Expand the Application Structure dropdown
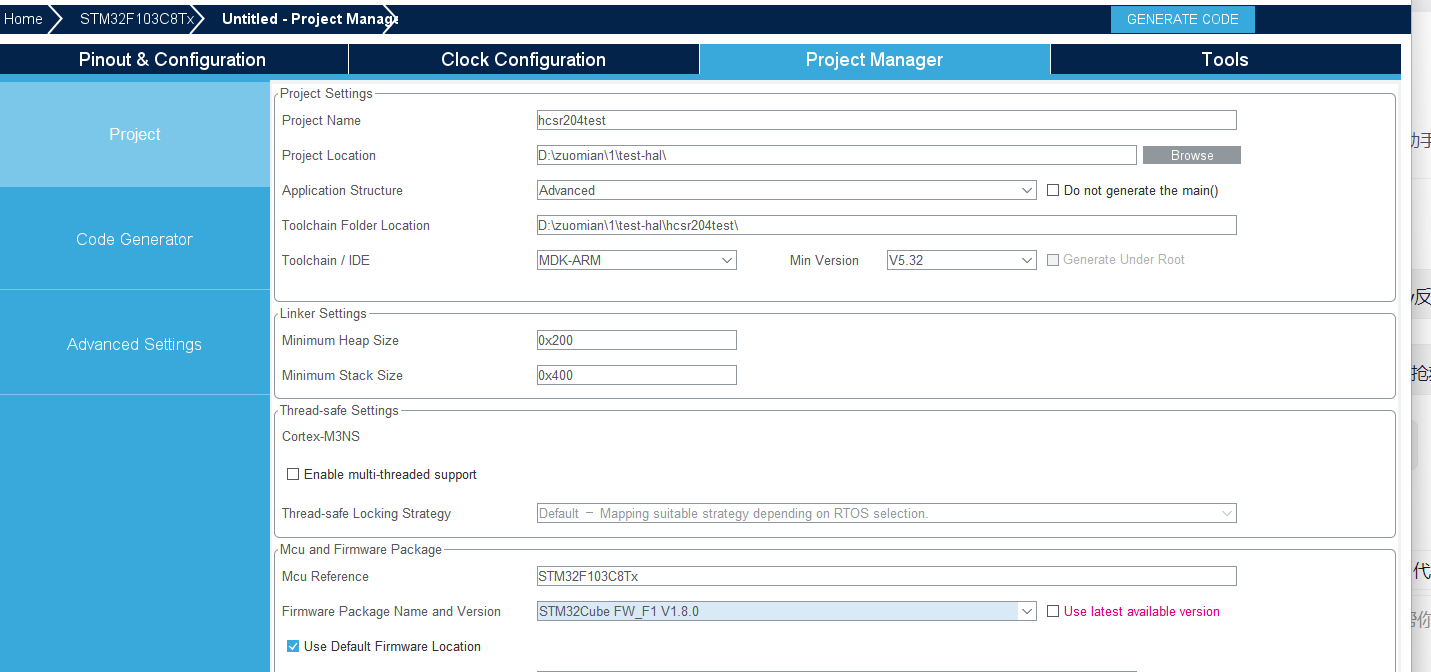This screenshot has height=672, width=1431. pyautogui.click(x=787, y=190)
